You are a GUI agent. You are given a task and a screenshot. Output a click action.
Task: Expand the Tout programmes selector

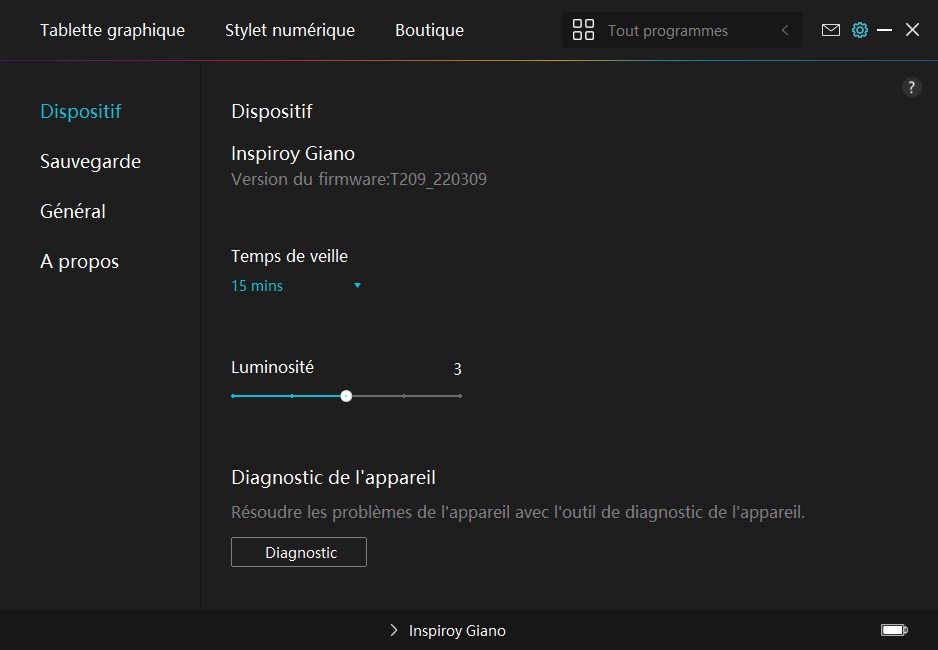667,31
